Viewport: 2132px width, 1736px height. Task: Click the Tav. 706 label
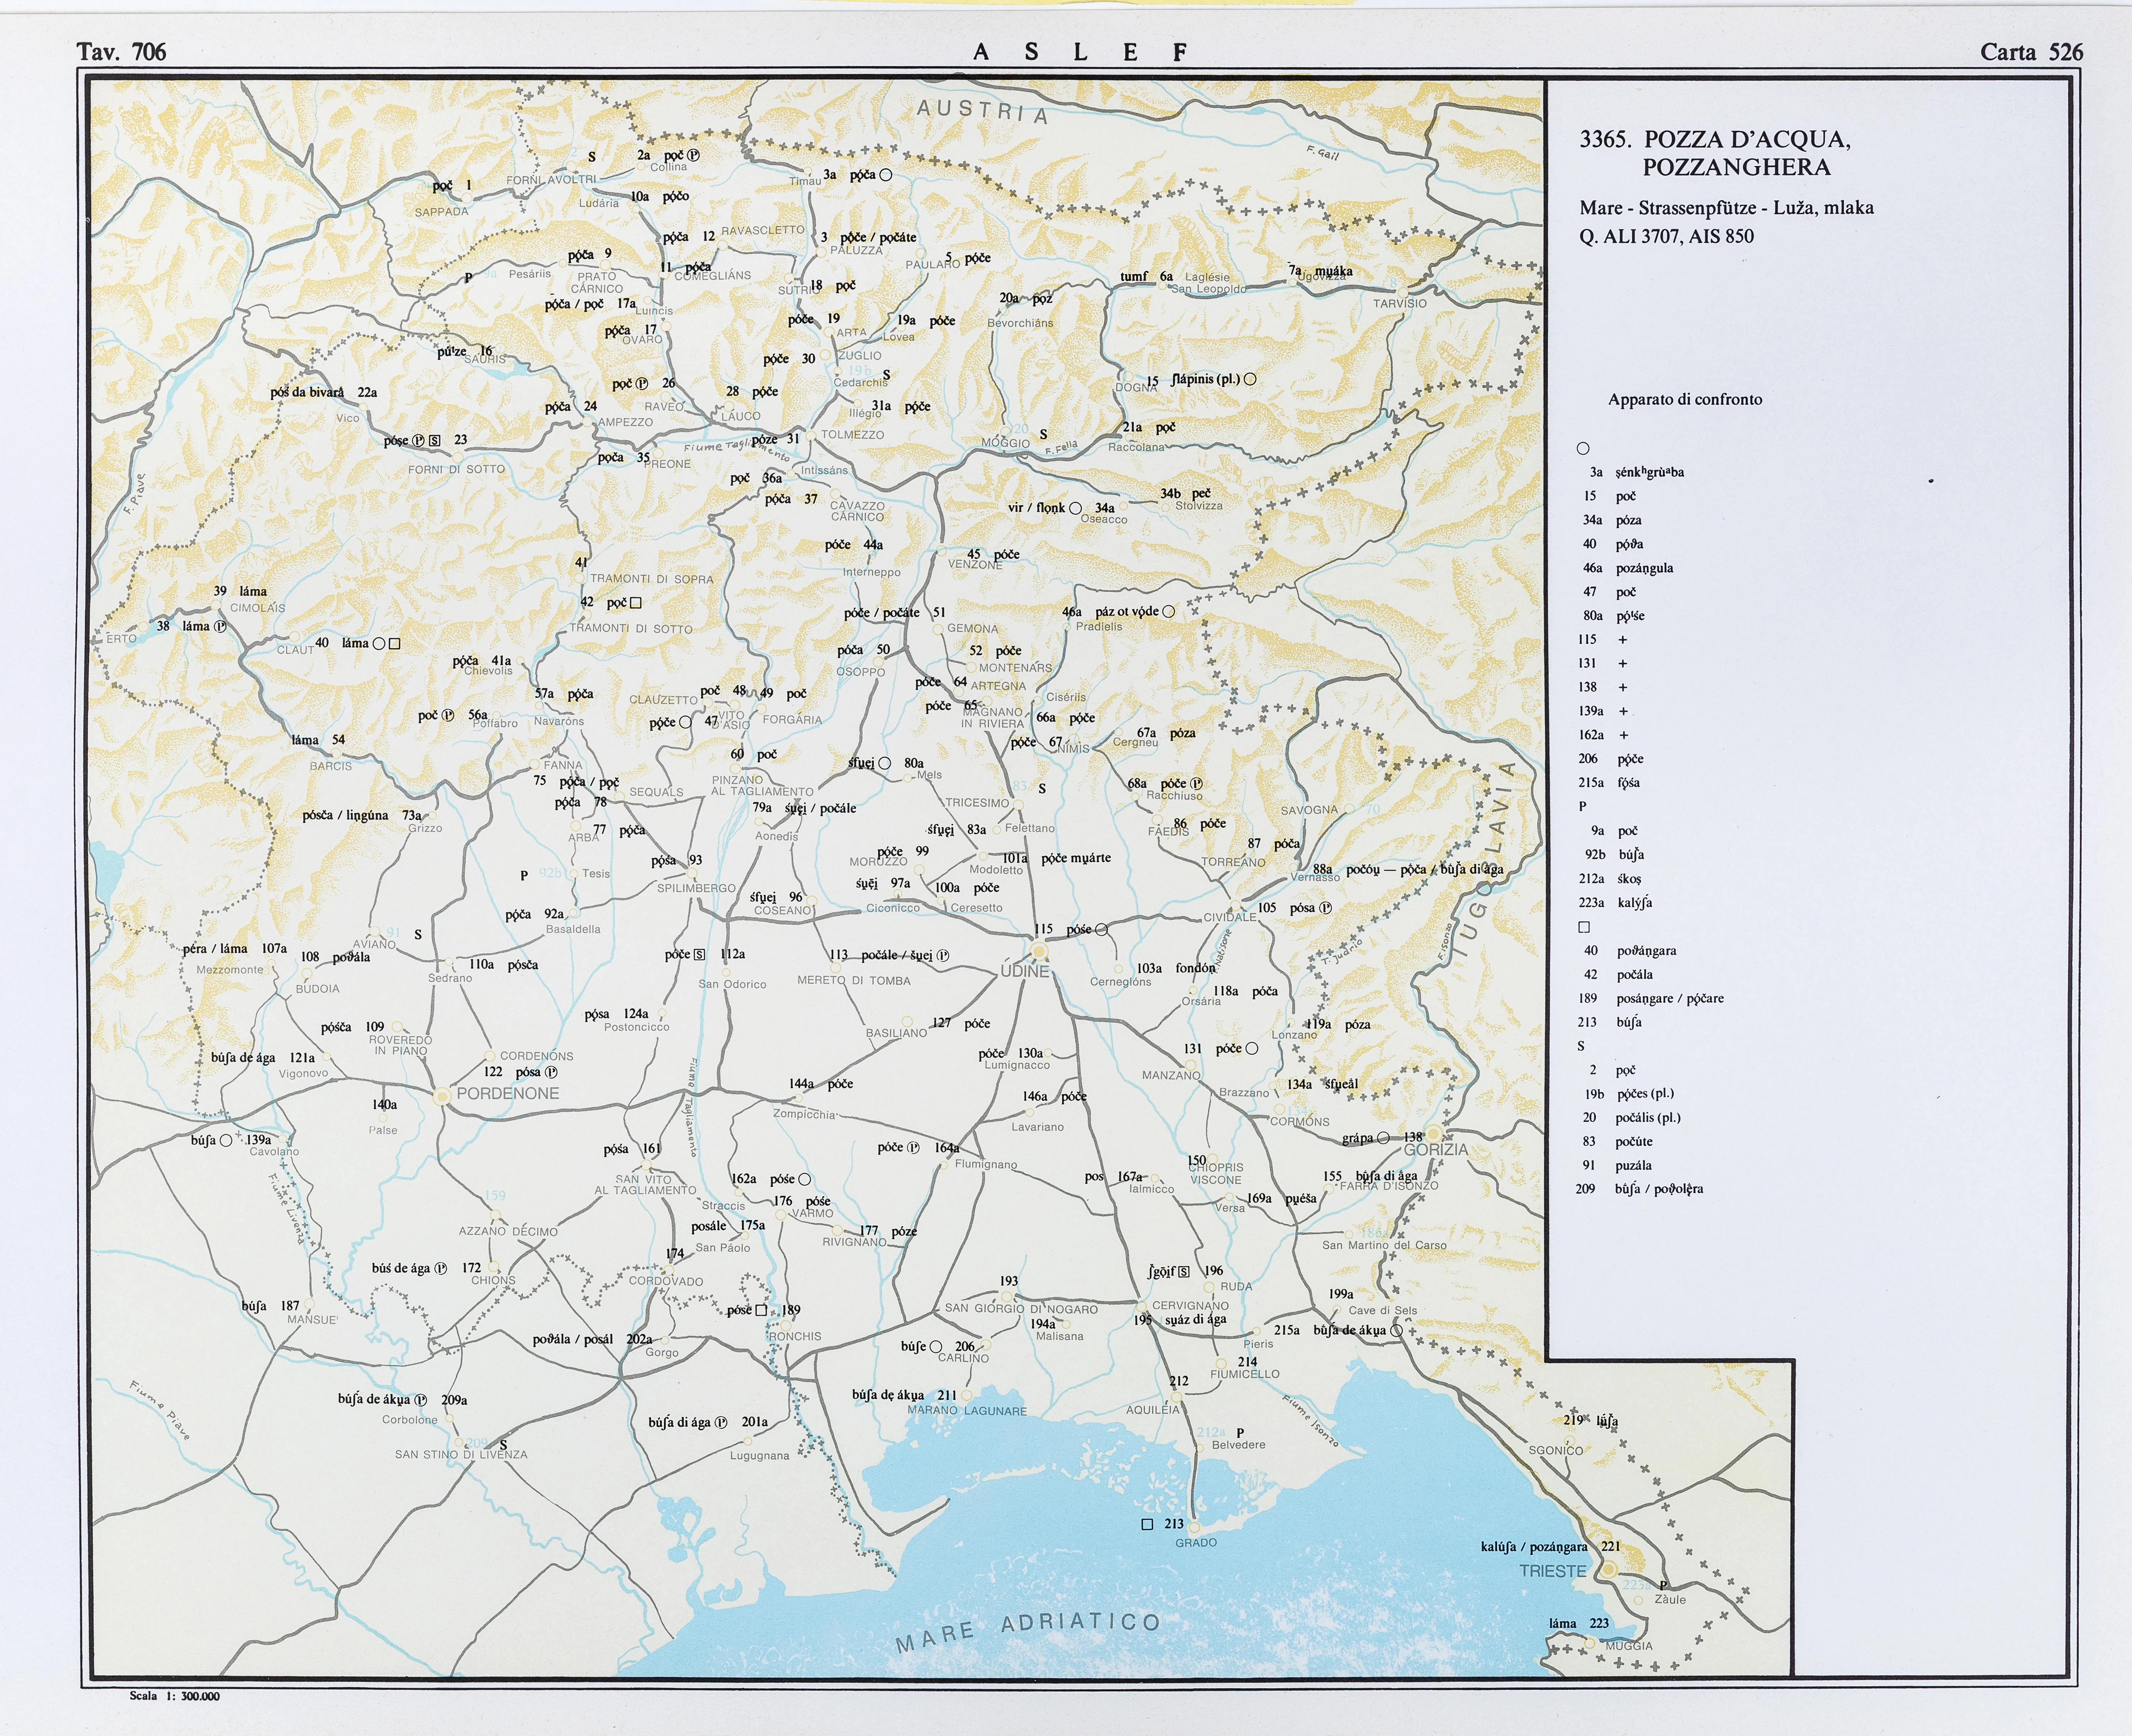point(121,52)
